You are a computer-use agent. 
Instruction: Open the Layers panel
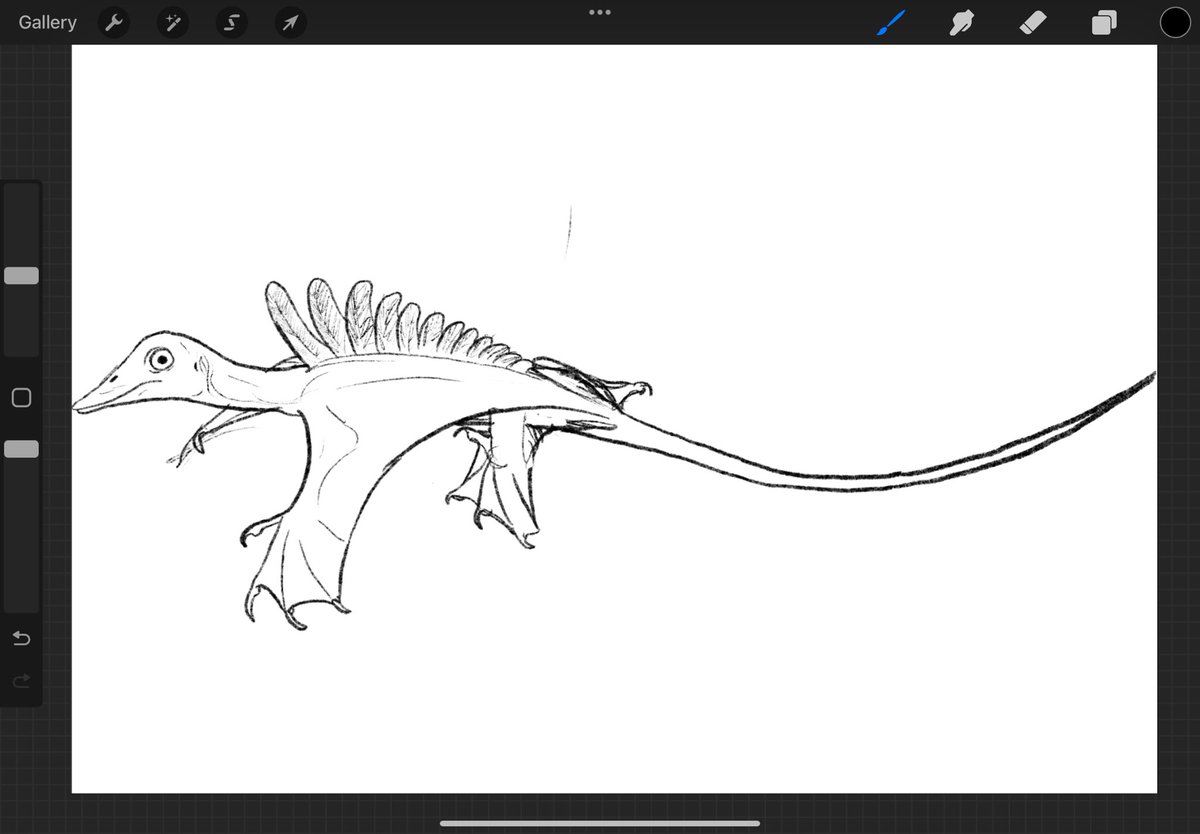1103,22
